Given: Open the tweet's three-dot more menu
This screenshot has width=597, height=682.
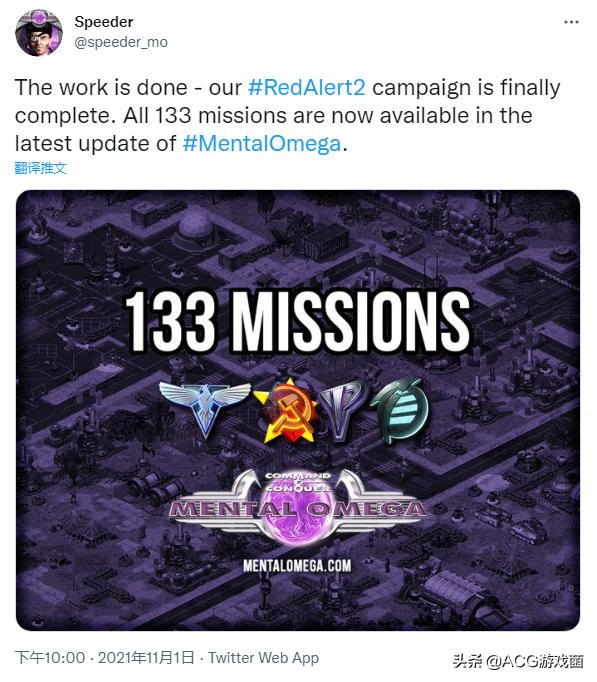Looking at the screenshot, I should click(x=571, y=22).
